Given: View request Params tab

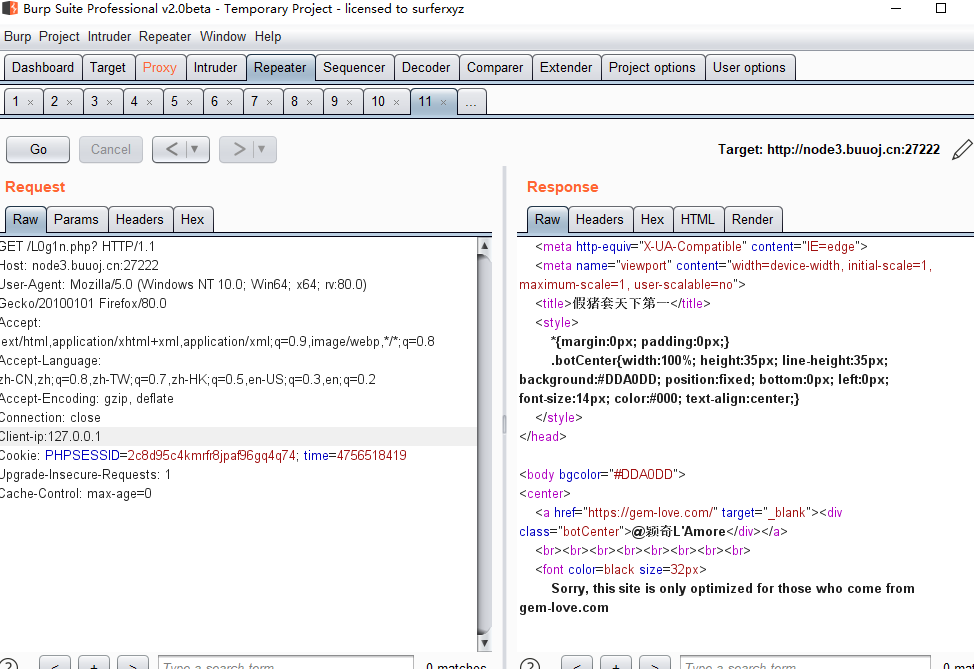Looking at the screenshot, I should (x=76, y=220).
